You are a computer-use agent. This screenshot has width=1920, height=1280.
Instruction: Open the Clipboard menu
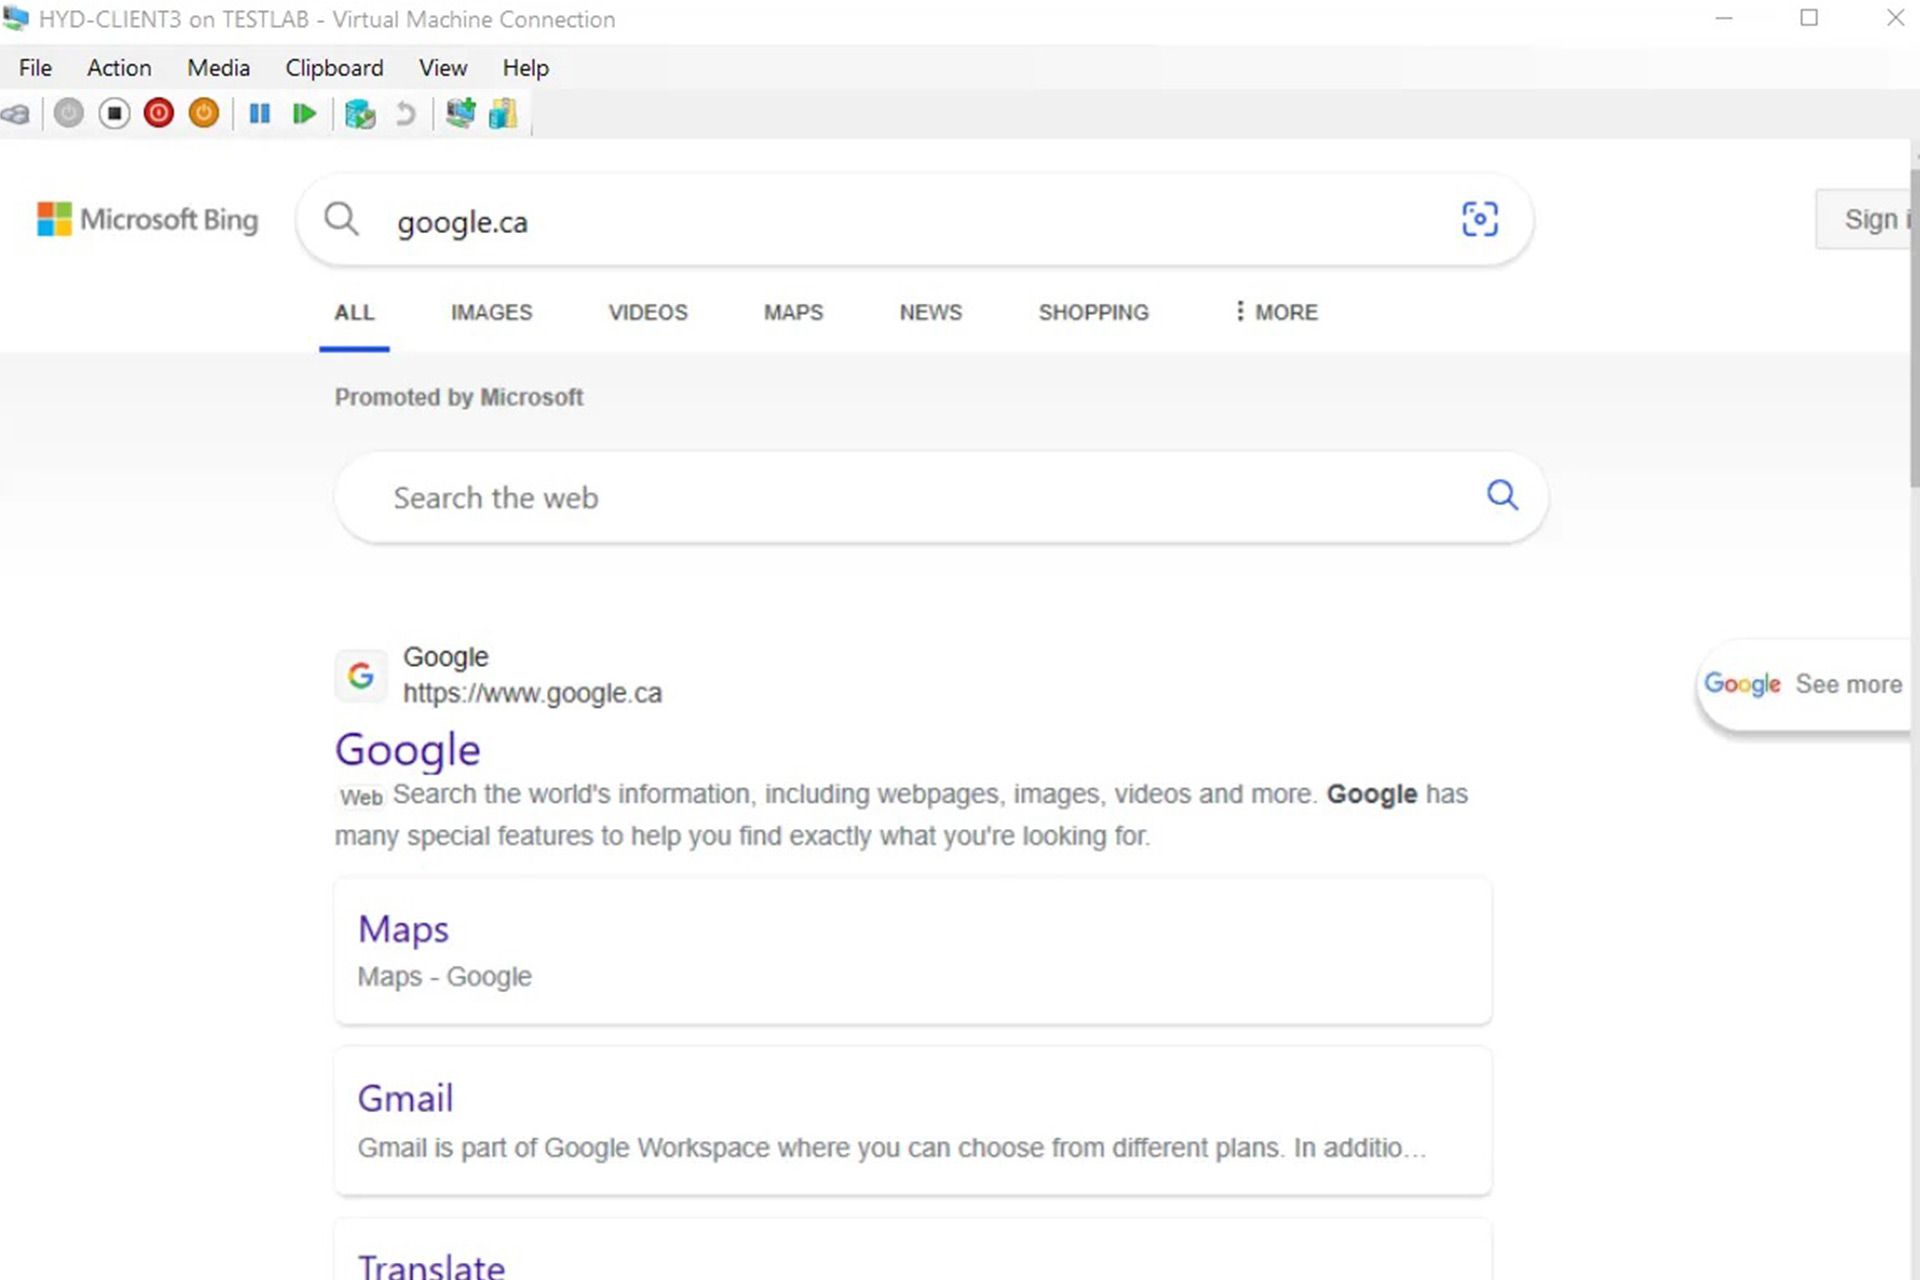pyautogui.click(x=334, y=68)
